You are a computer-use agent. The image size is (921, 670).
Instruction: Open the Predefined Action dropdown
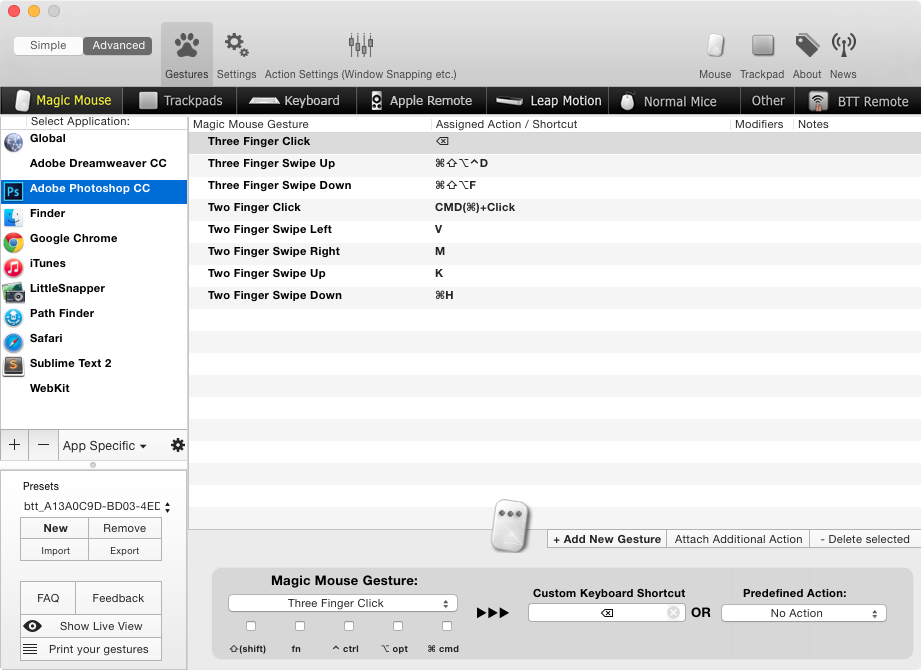coord(804,613)
